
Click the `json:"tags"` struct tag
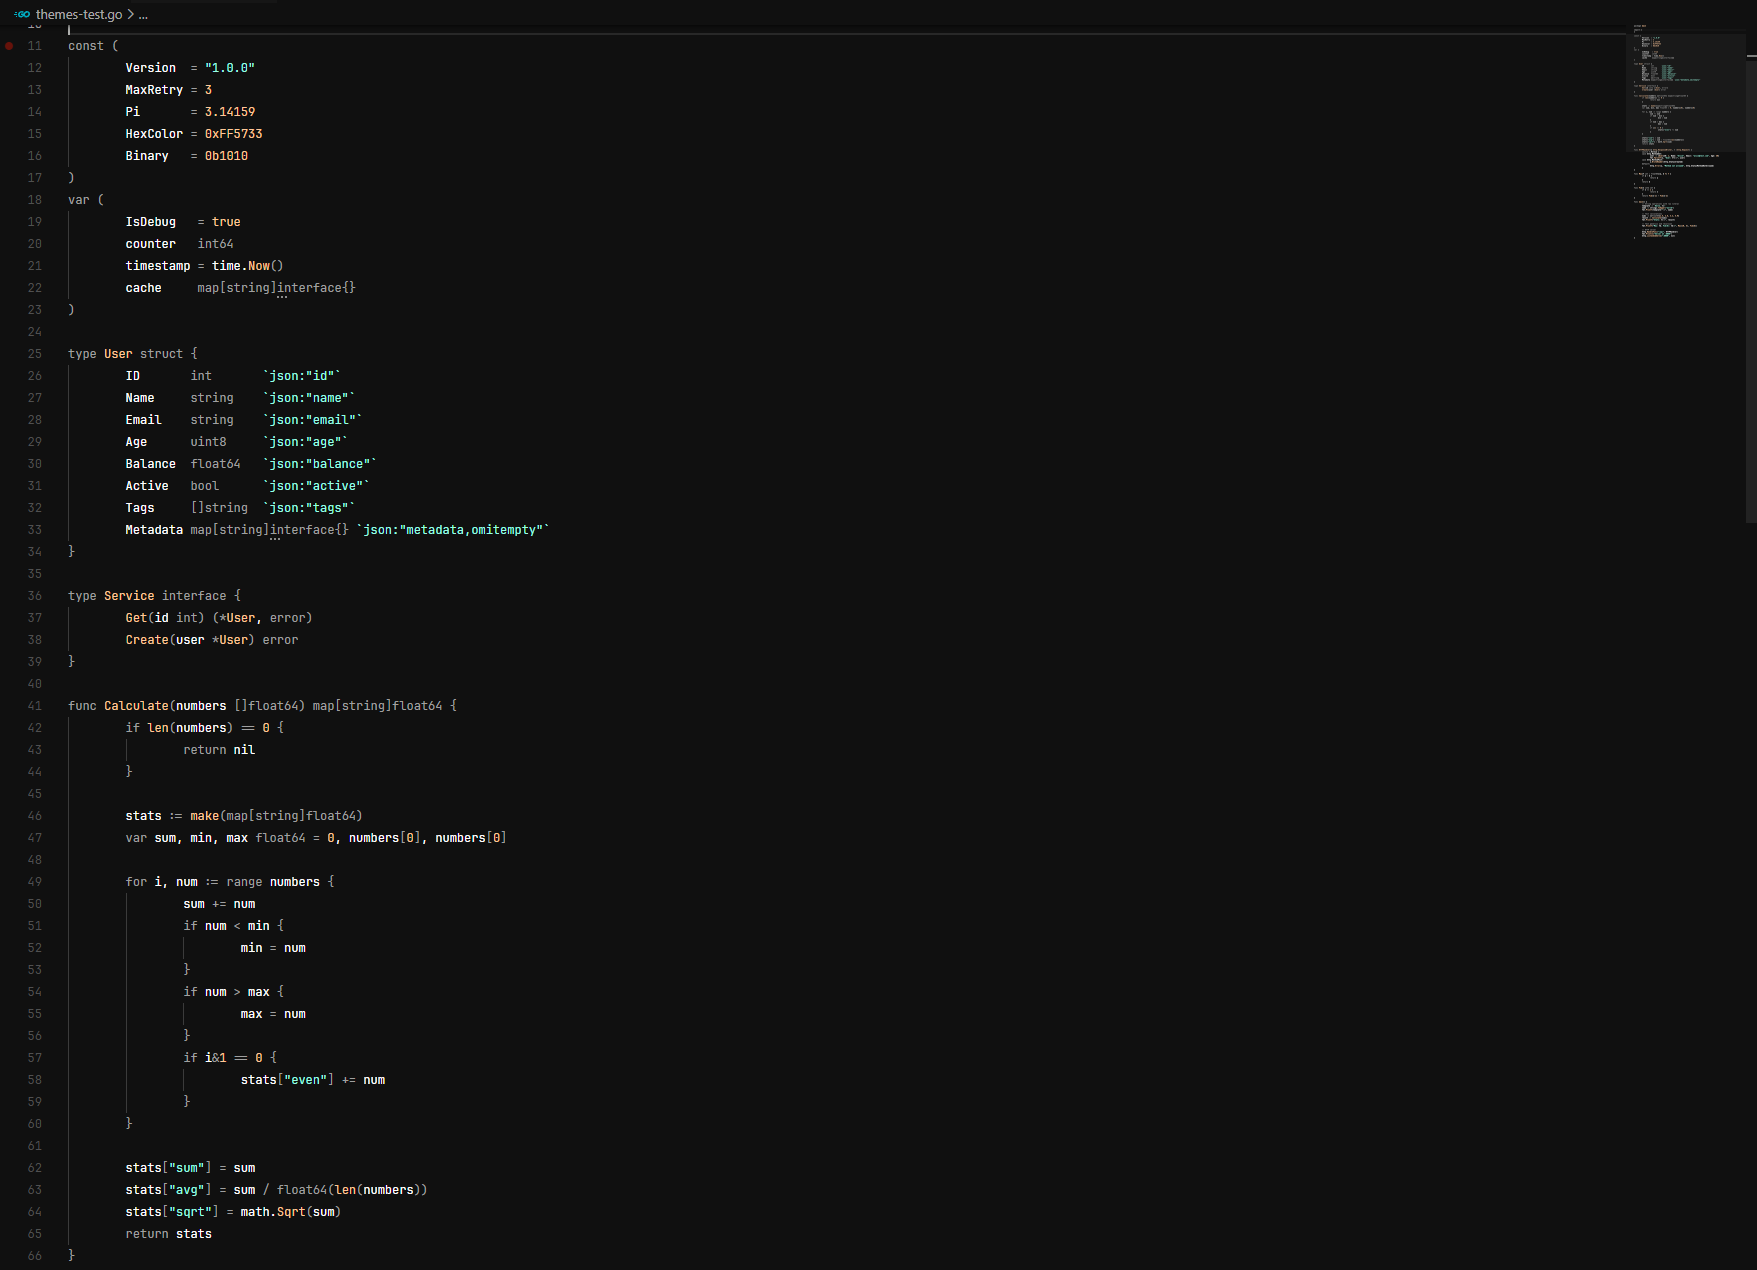tap(308, 508)
